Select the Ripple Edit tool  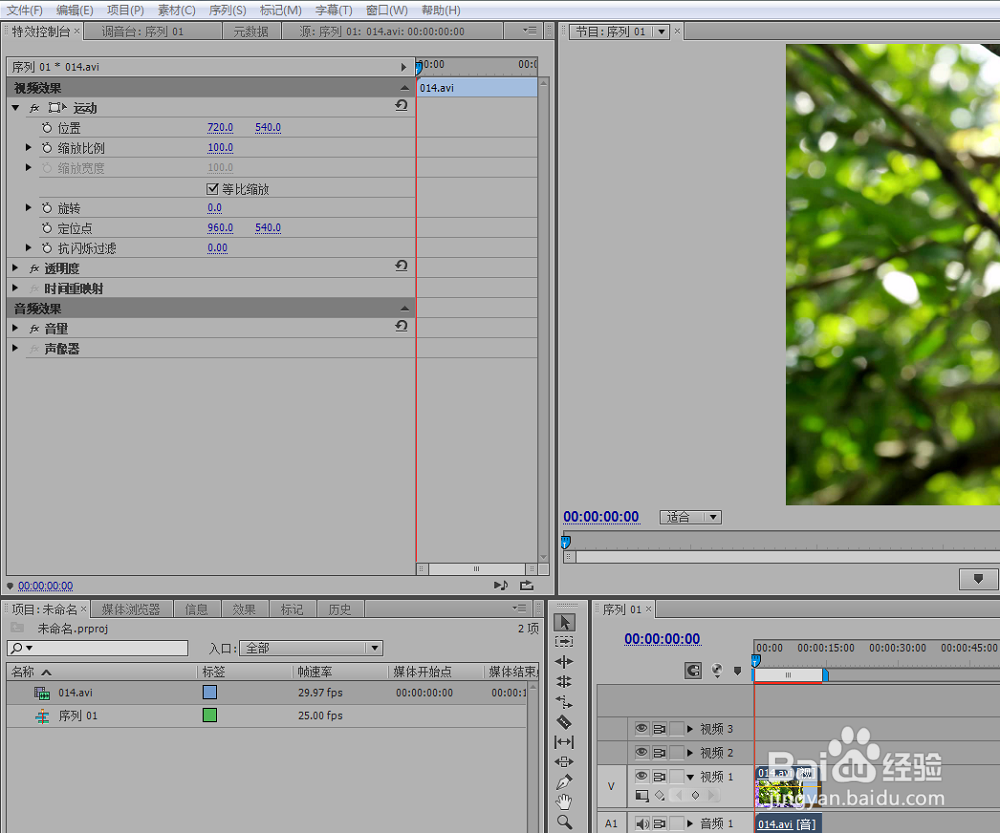[x=564, y=661]
